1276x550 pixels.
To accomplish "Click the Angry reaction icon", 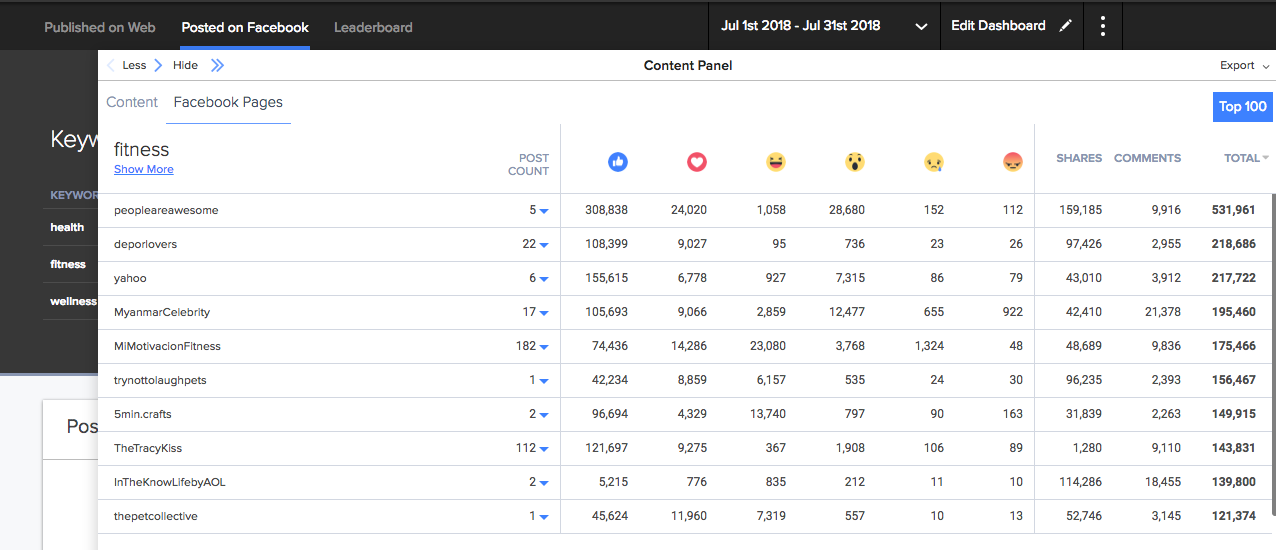I will [x=1013, y=161].
